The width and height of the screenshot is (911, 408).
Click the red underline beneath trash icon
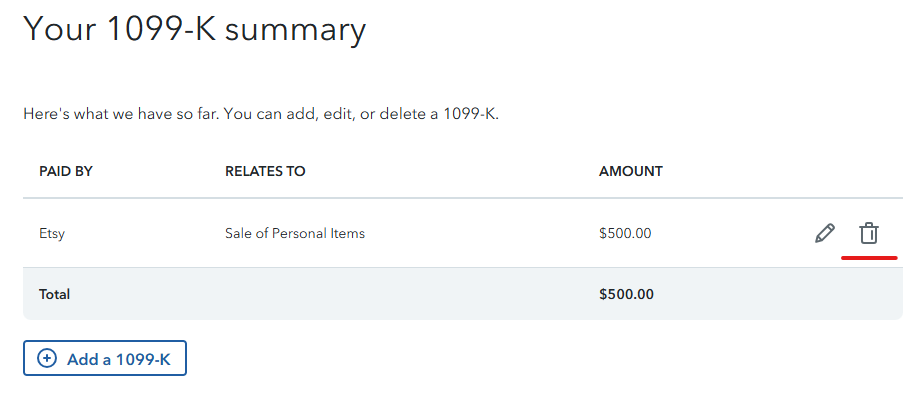click(x=869, y=257)
